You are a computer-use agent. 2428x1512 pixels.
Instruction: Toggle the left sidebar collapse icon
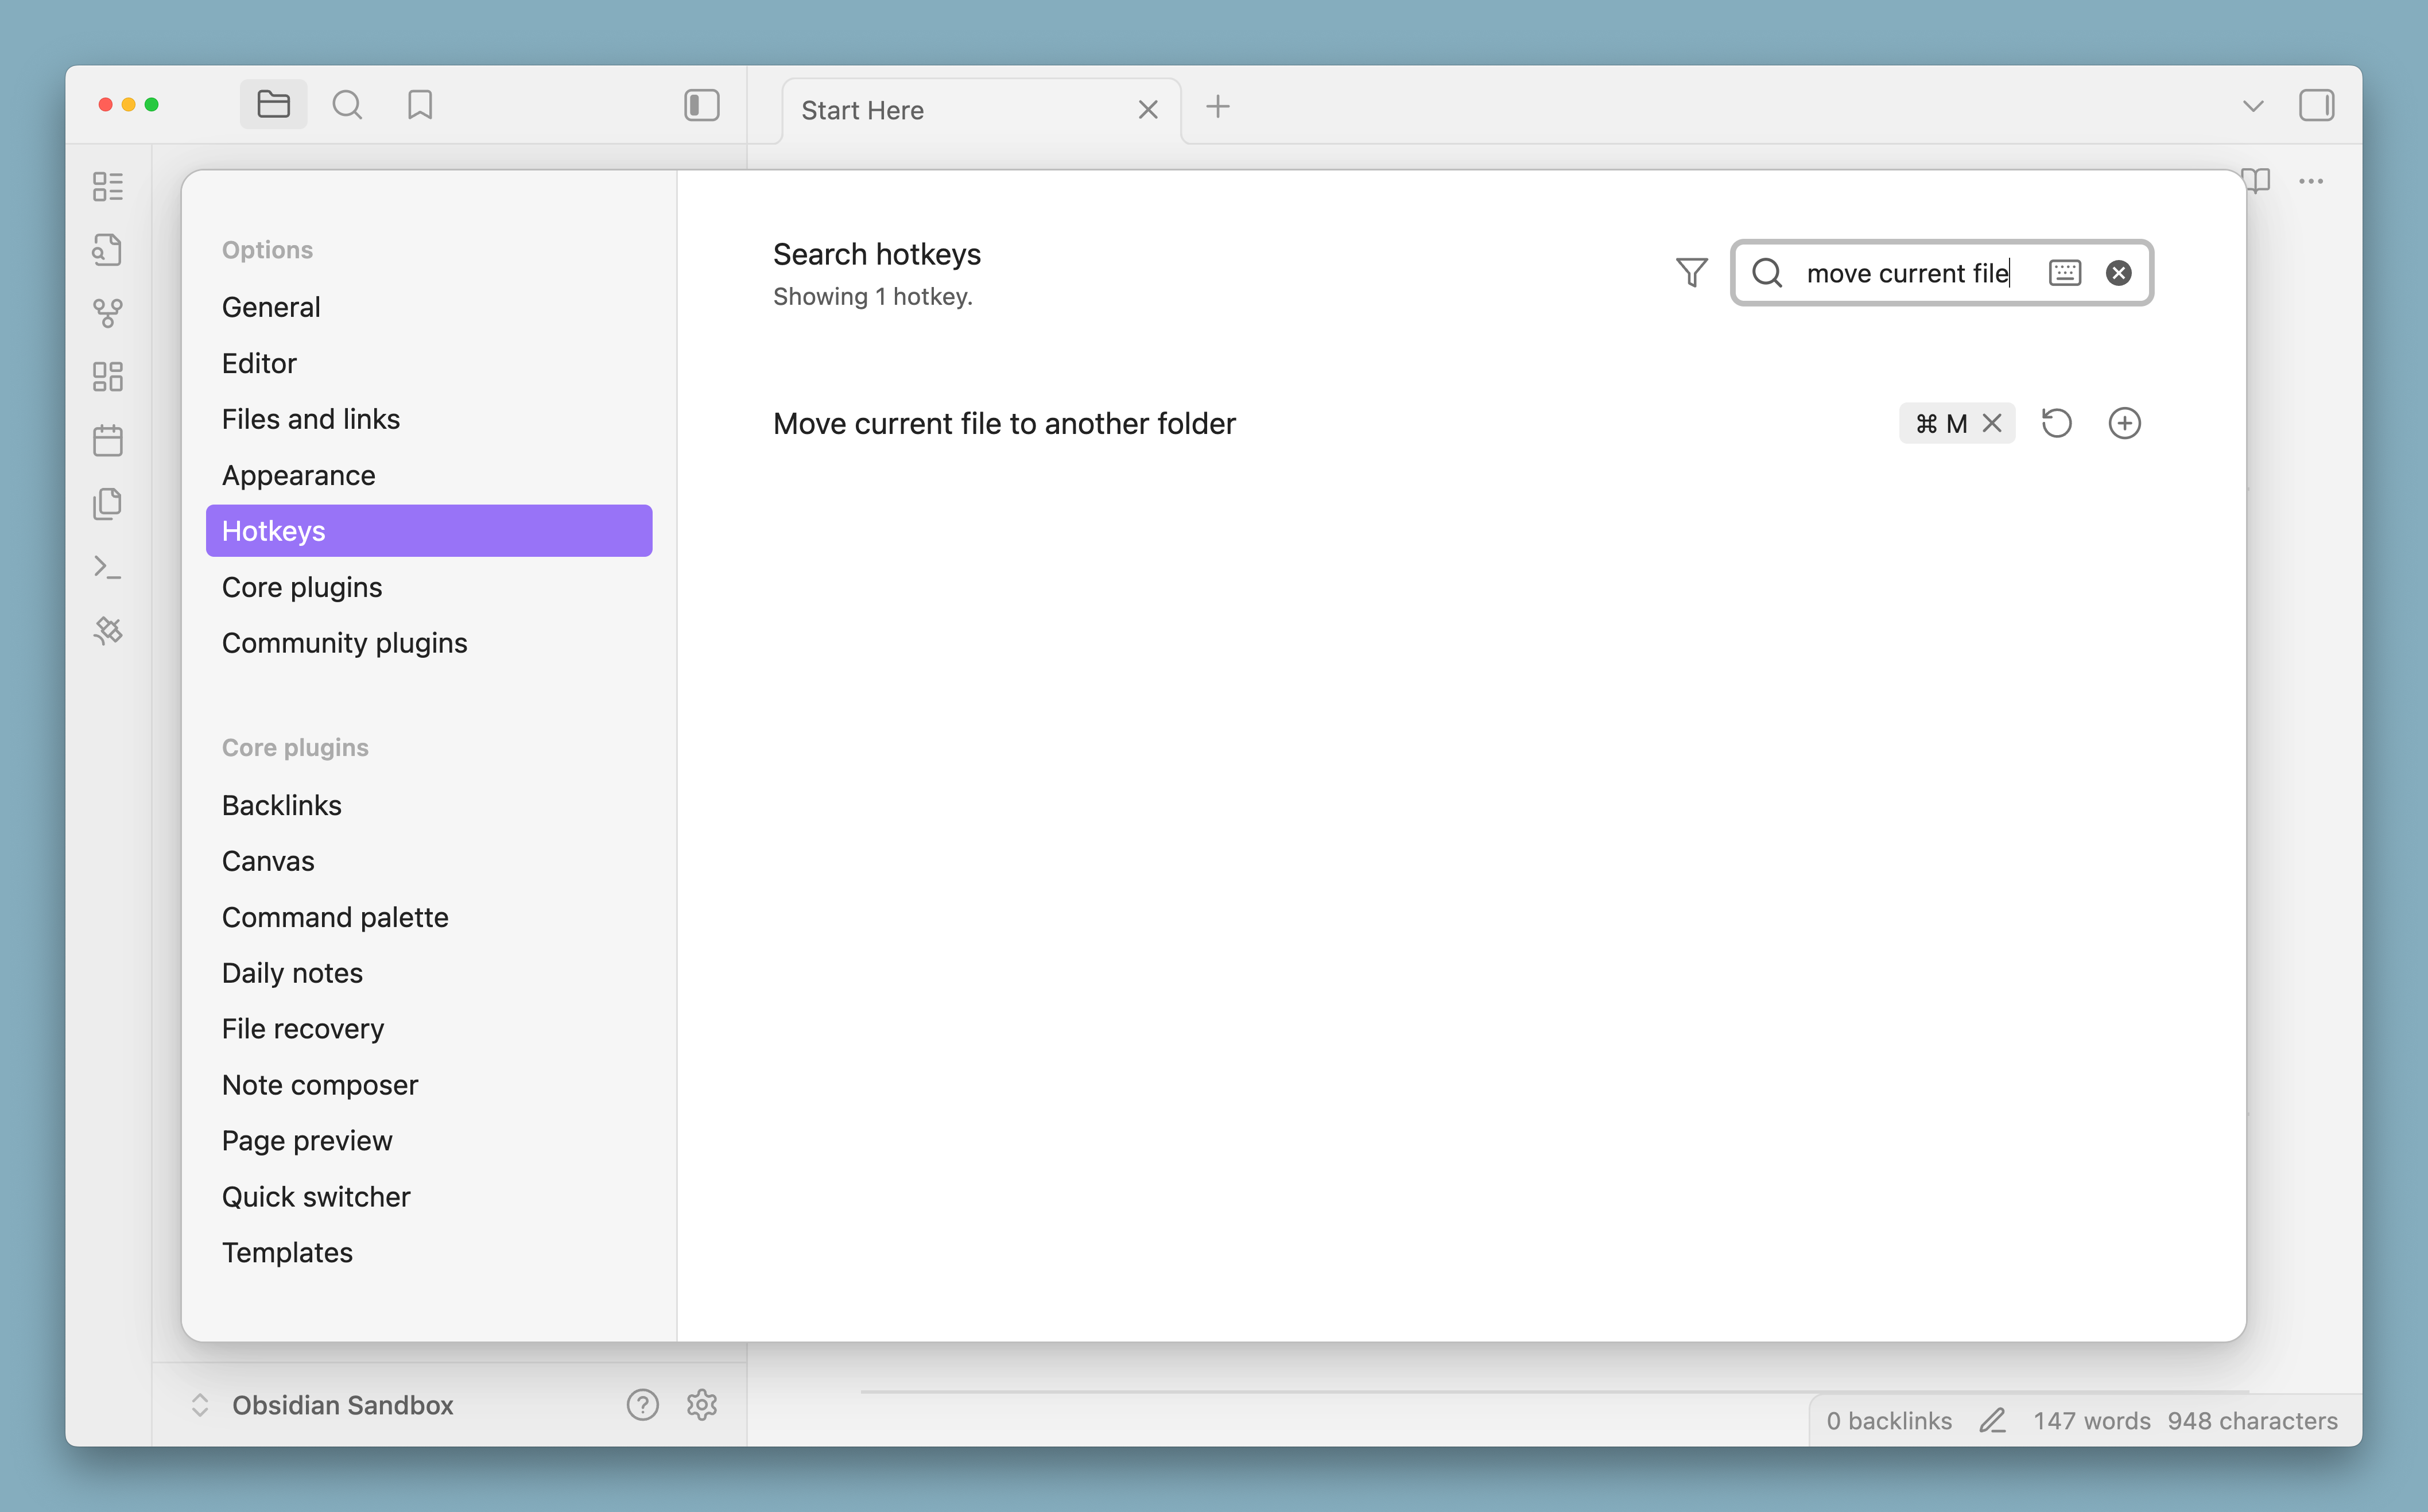701,105
